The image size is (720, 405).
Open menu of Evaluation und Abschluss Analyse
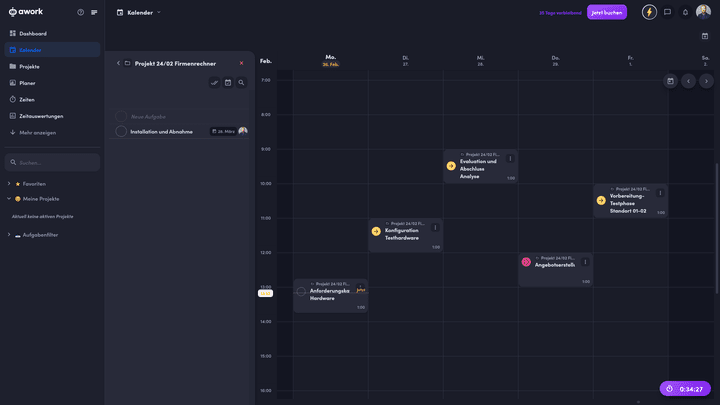[x=510, y=158]
